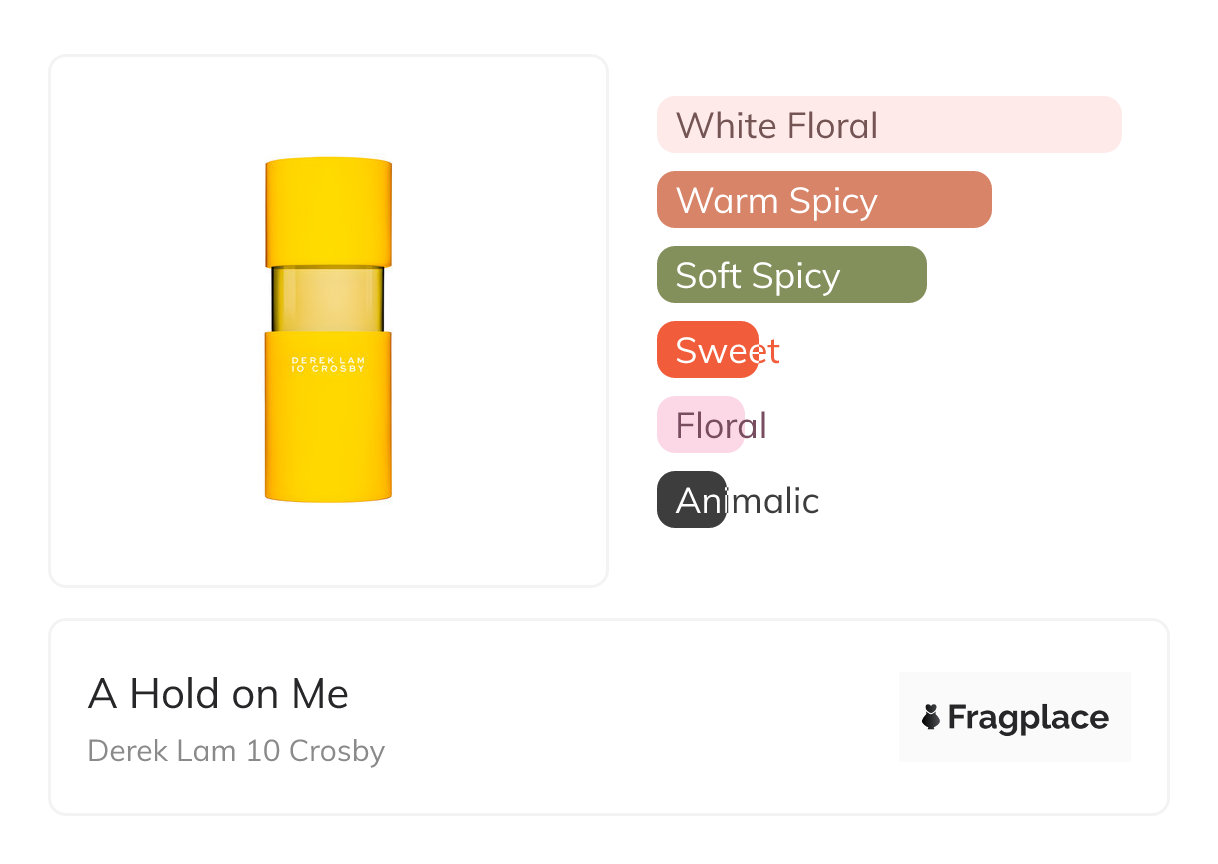
Task: Select the Warm Spicy accord bar
Action: 824,200
